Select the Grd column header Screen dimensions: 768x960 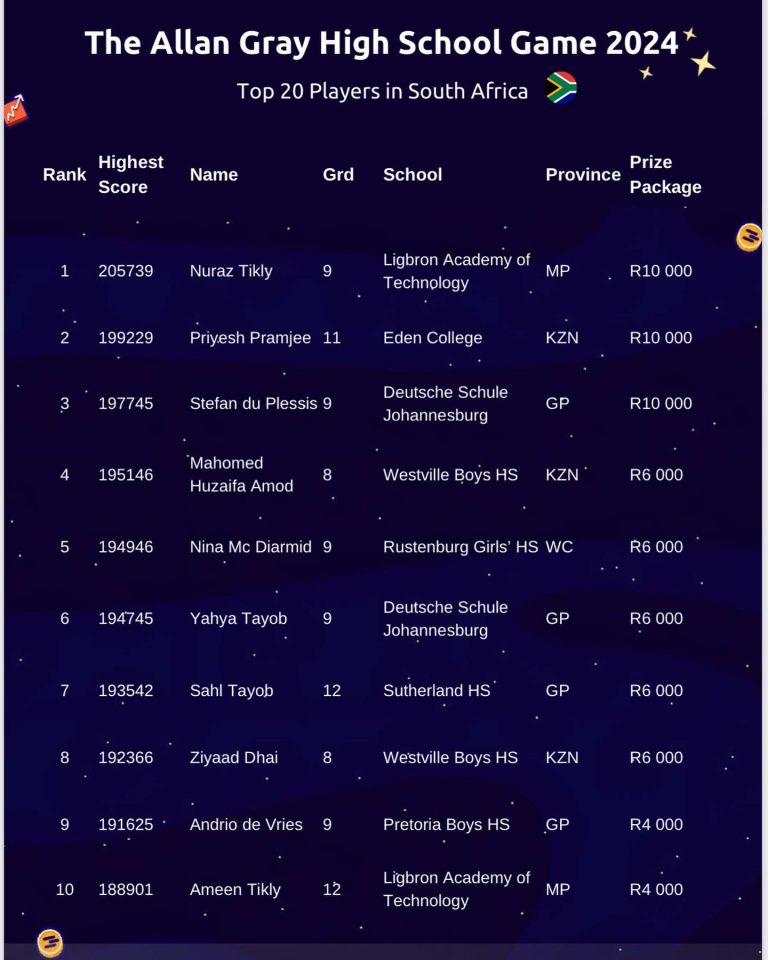(338, 174)
